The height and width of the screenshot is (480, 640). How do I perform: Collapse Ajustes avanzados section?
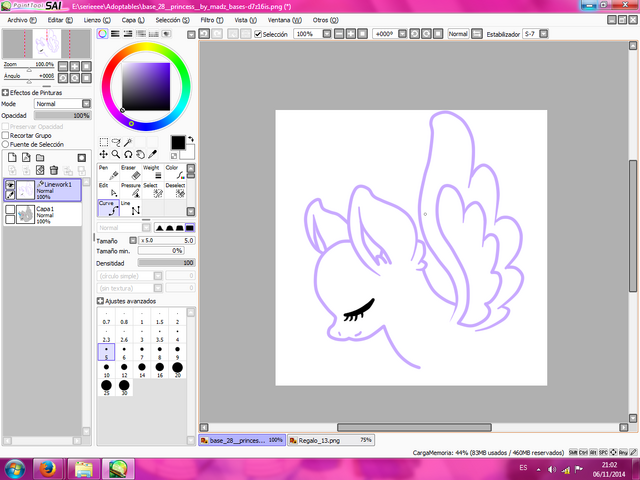tap(100, 301)
